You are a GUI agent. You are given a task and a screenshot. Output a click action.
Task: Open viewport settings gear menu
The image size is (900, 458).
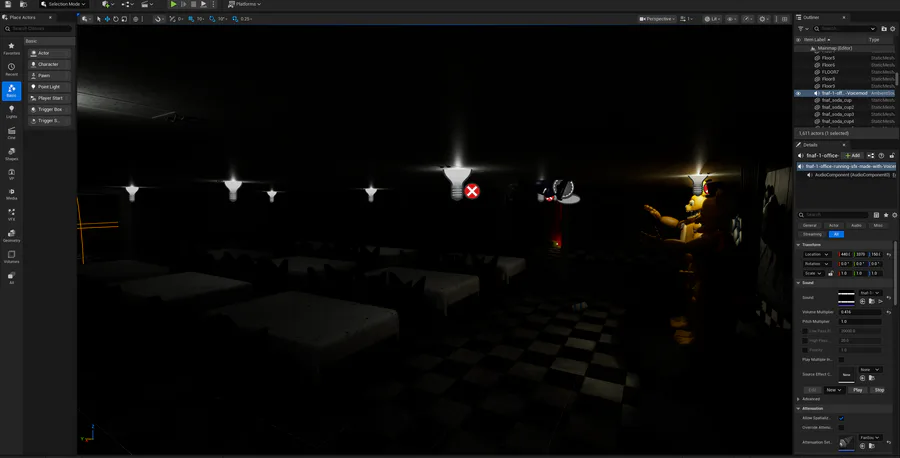click(763, 19)
